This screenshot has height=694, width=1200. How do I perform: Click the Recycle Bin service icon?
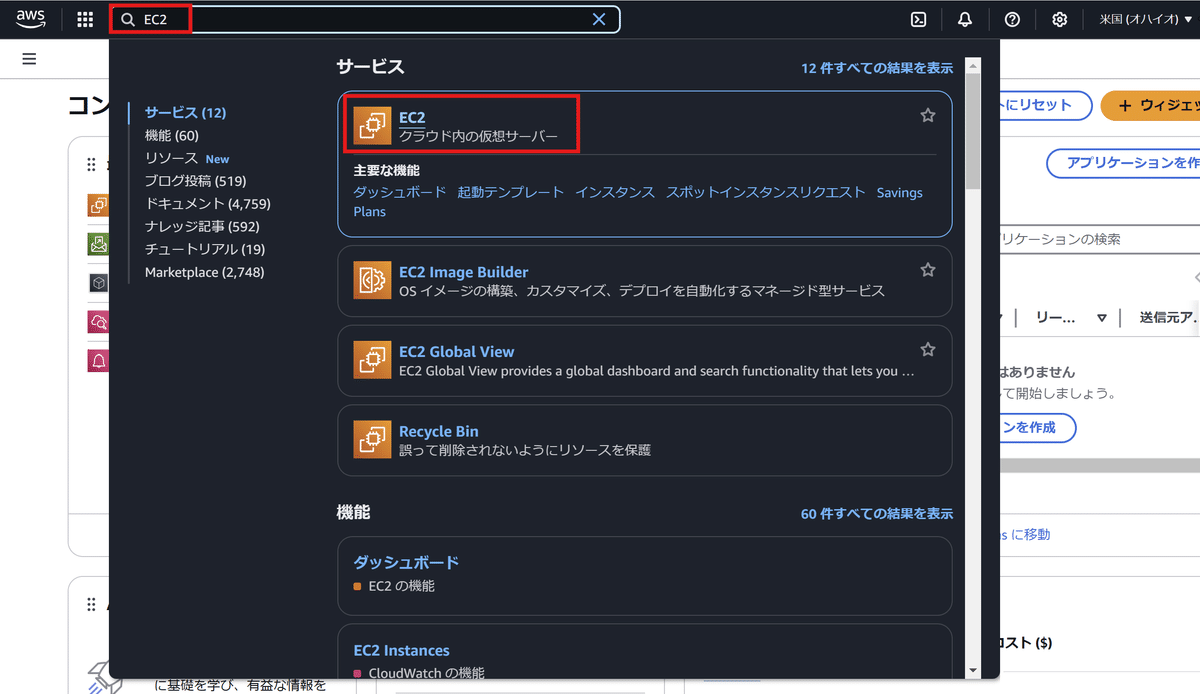(x=373, y=439)
